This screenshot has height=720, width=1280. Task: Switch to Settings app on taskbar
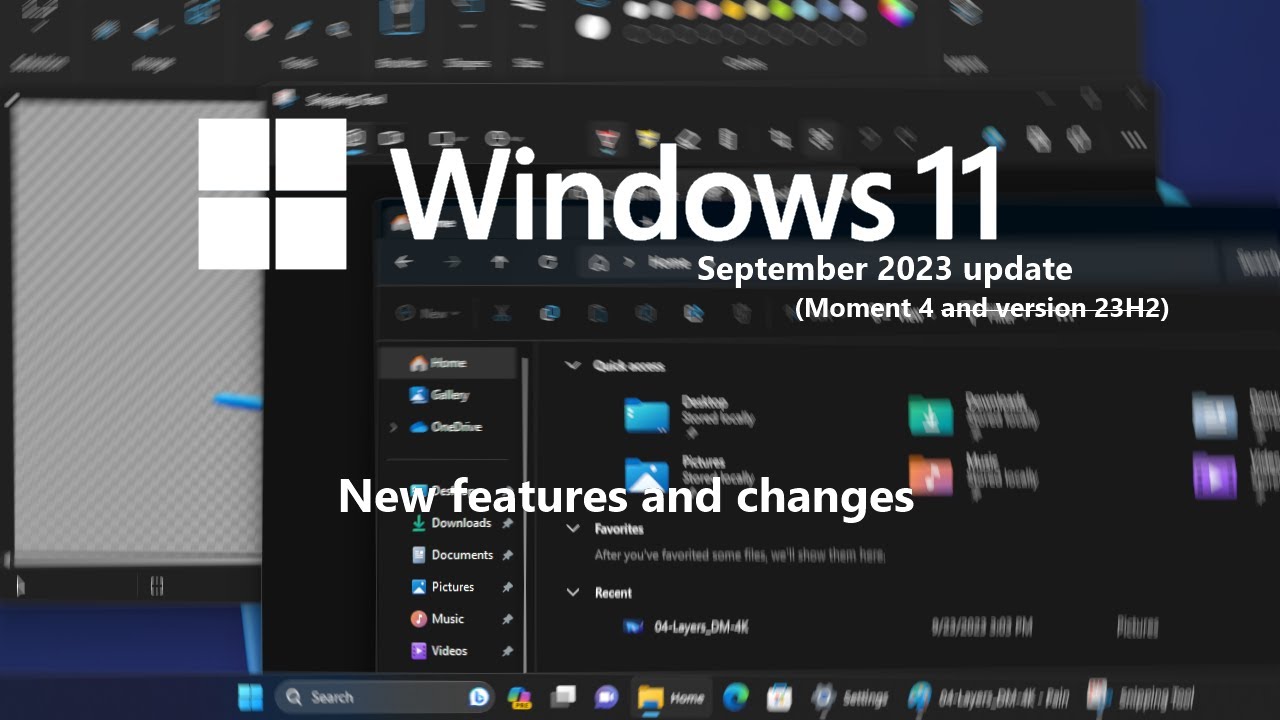pyautogui.click(x=850, y=697)
